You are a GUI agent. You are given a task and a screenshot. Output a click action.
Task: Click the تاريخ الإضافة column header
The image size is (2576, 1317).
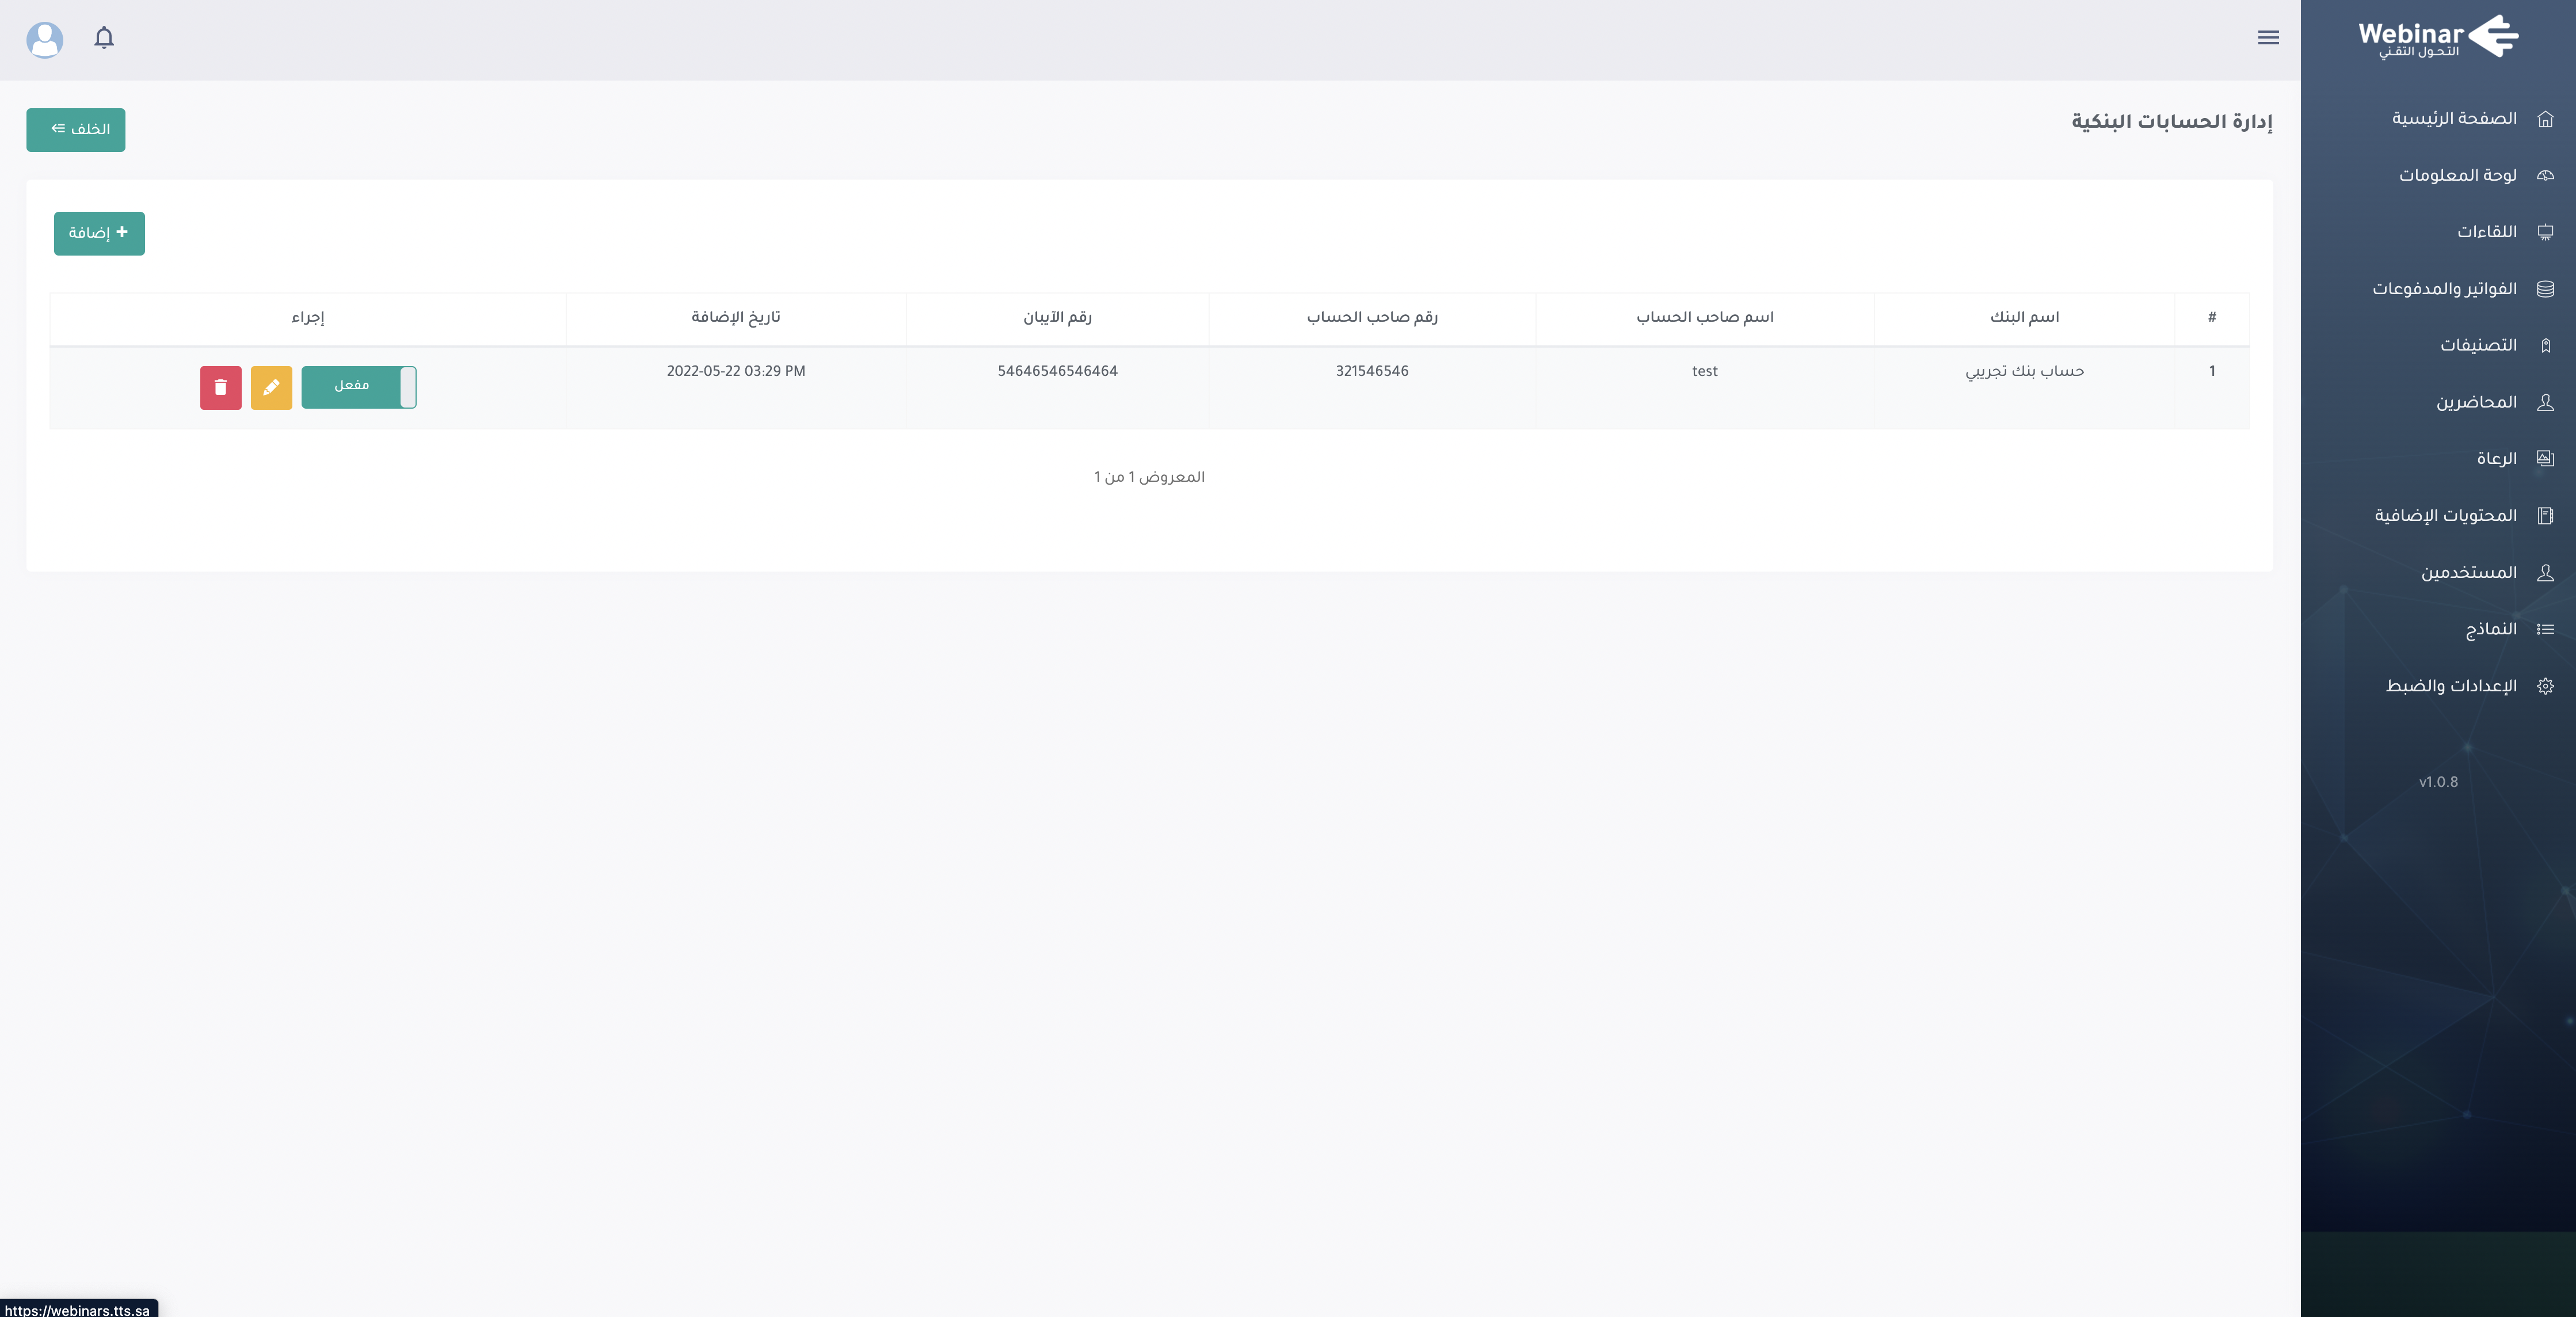(736, 318)
